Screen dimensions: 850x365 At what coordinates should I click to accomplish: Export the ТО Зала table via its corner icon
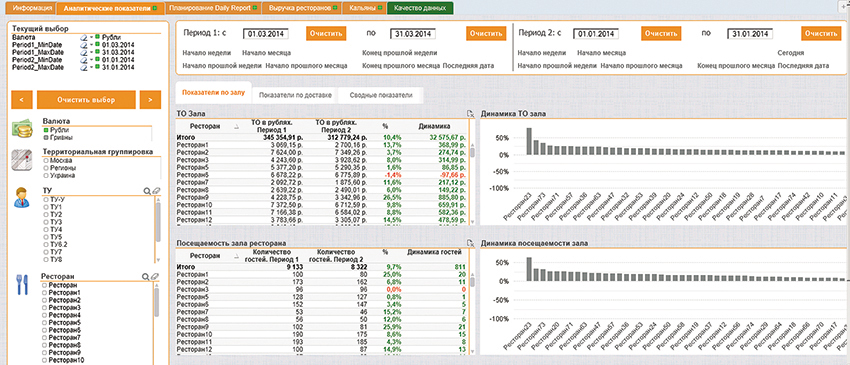pyautogui.click(x=471, y=113)
